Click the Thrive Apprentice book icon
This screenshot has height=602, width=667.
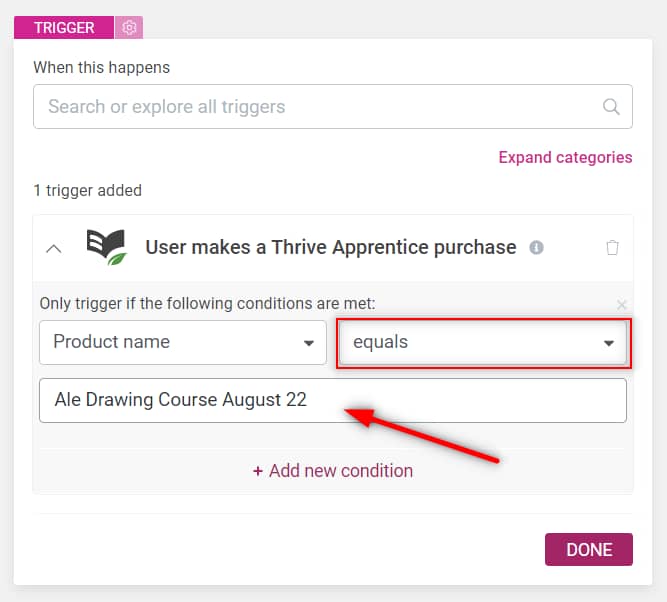(x=105, y=247)
